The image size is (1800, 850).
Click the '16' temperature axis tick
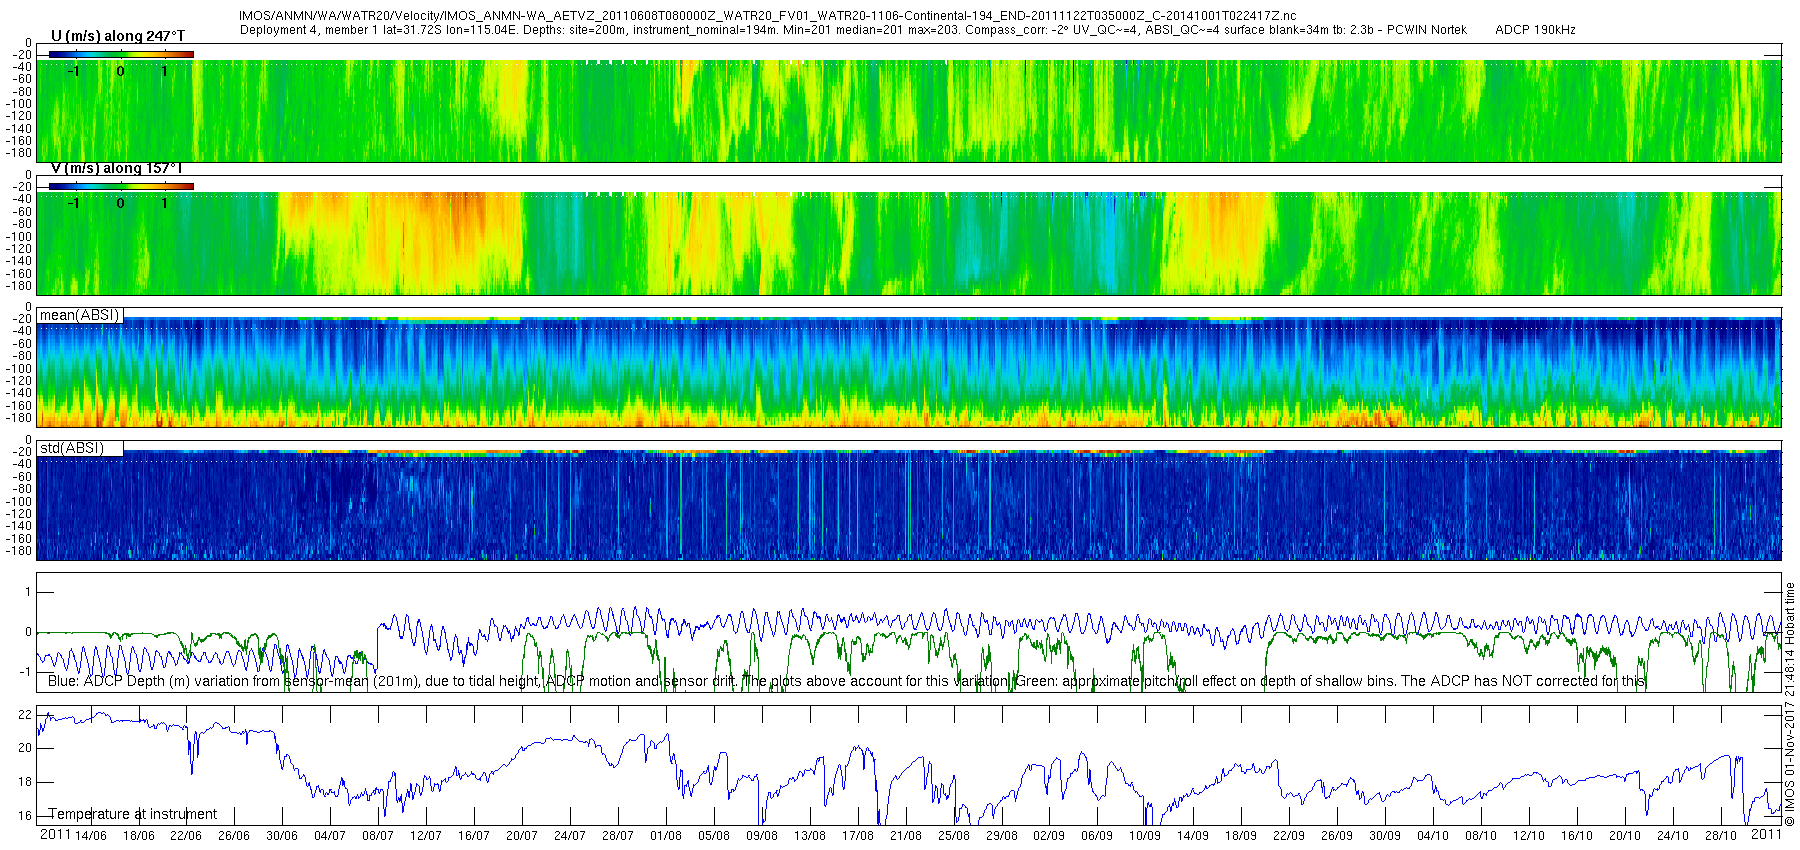[26, 816]
